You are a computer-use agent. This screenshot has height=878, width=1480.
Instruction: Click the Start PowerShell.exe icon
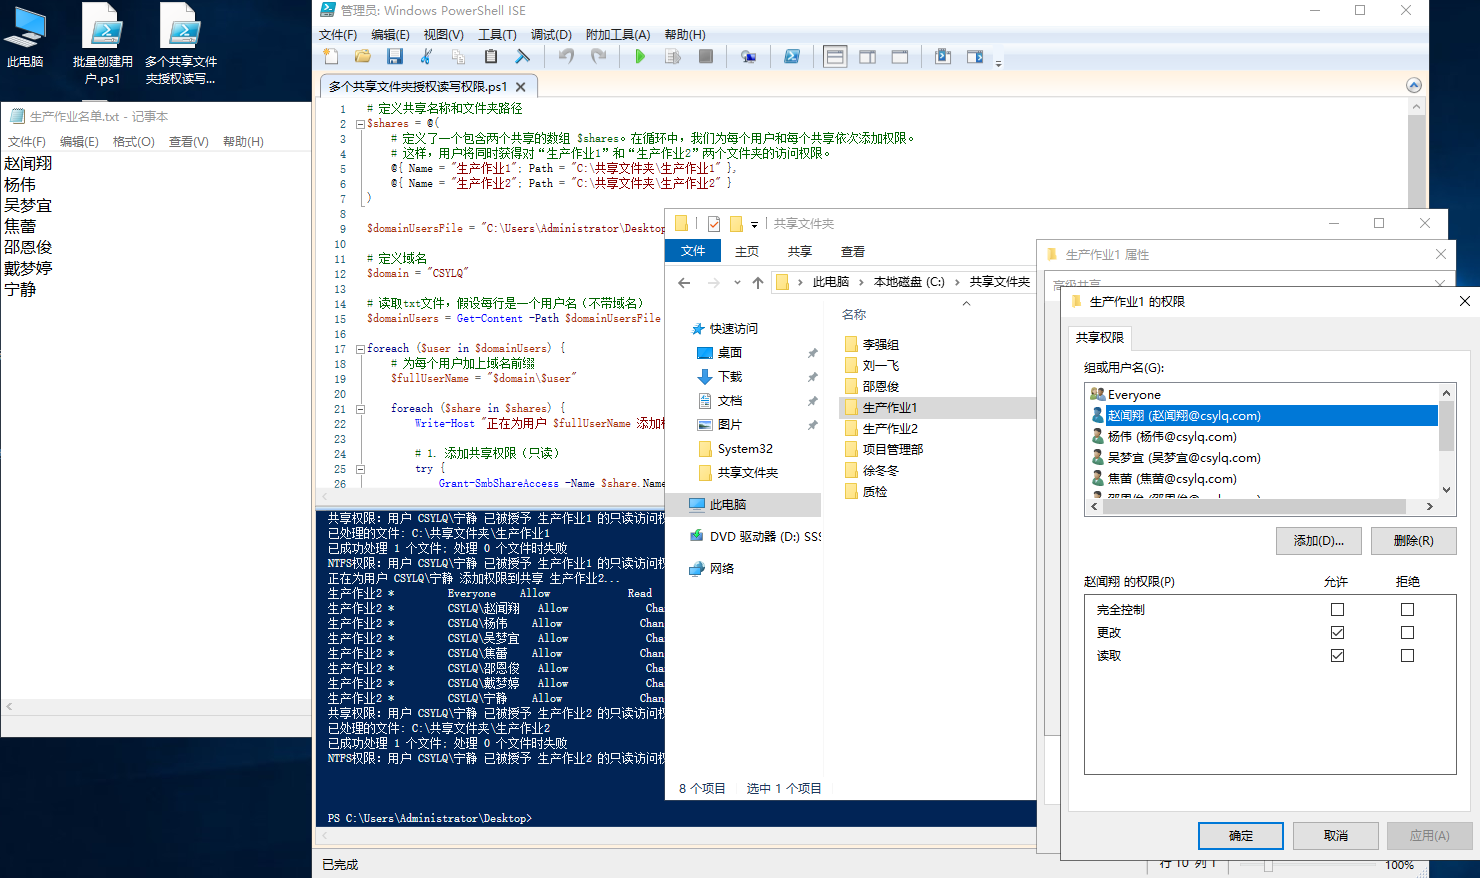(x=792, y=57)
